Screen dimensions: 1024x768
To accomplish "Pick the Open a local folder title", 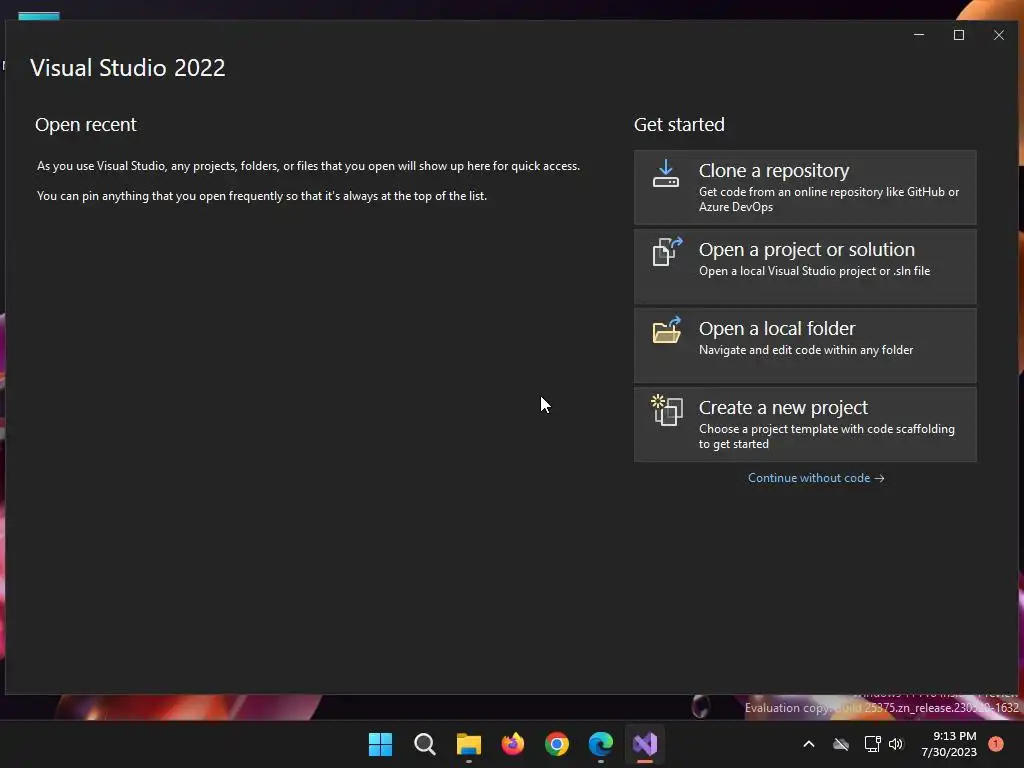I will pos(776,328).
